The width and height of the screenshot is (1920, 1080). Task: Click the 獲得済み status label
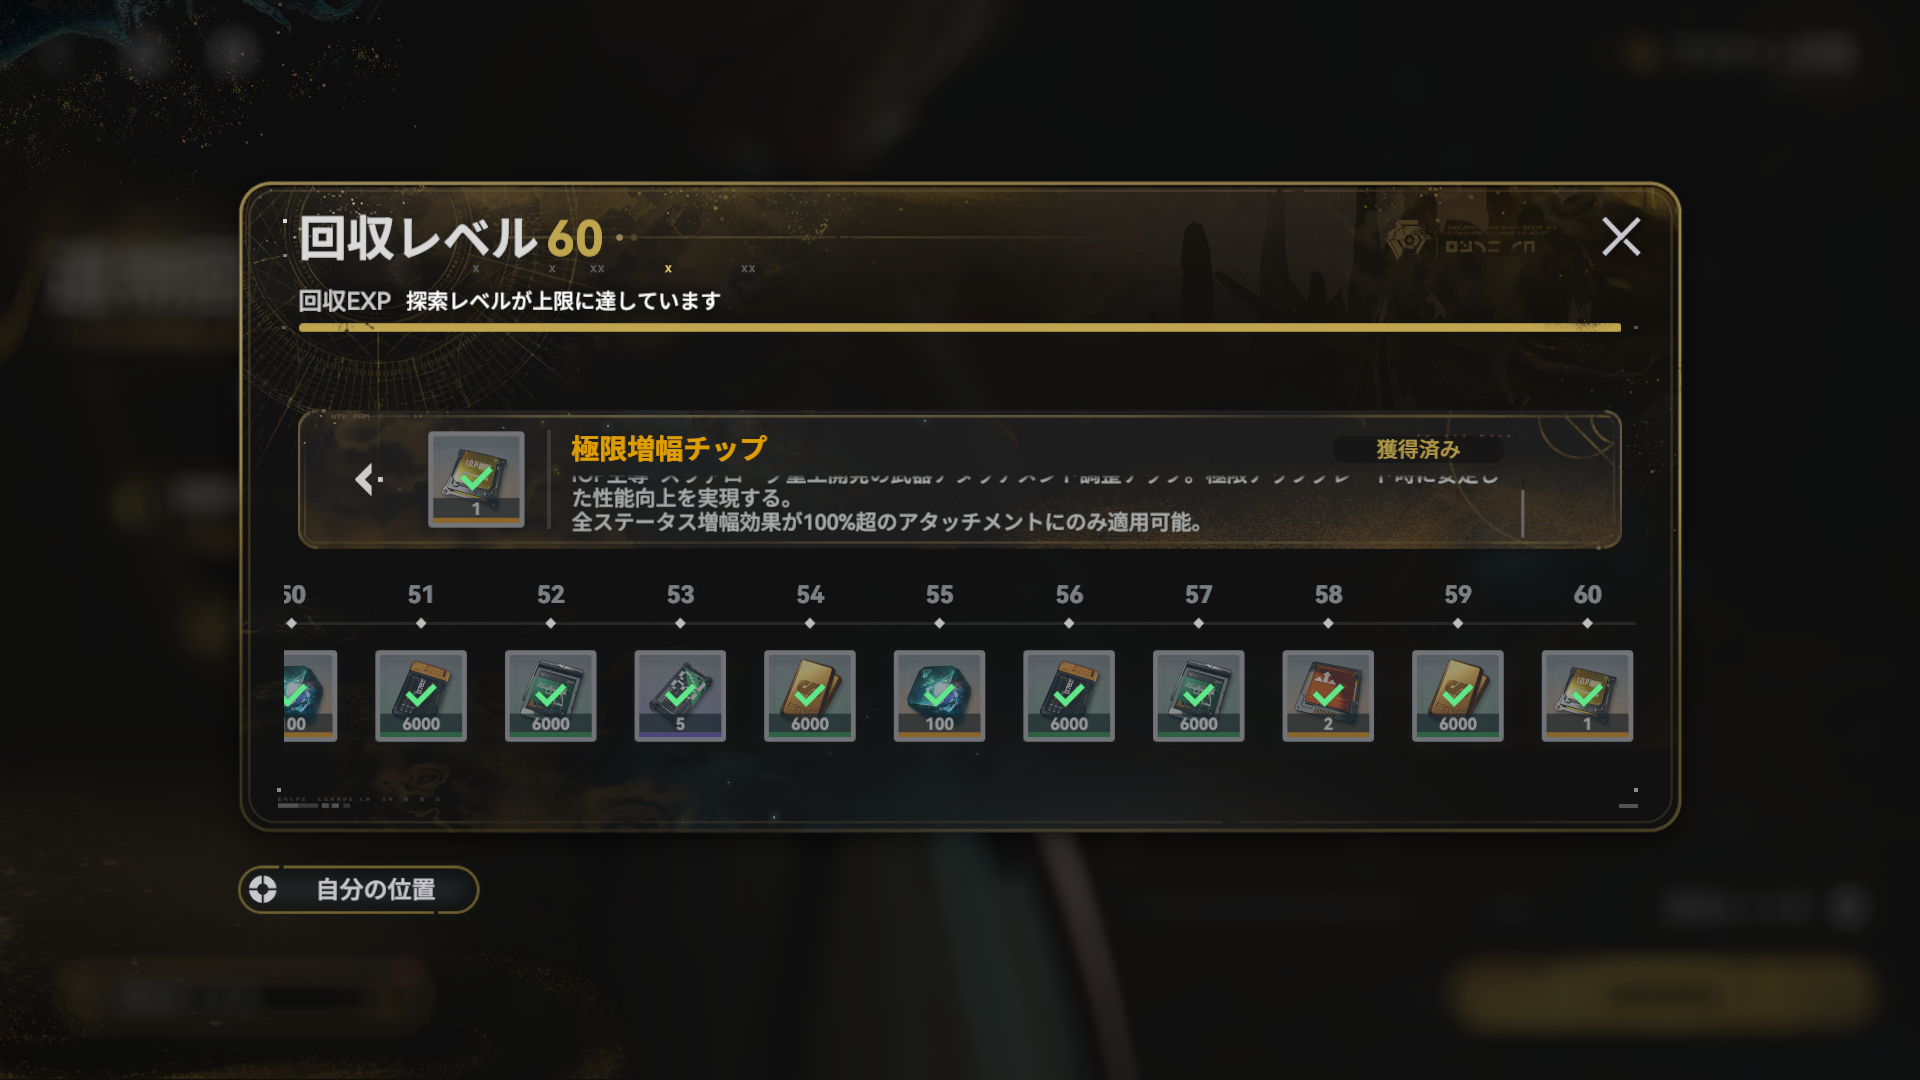(x=1418, y=449)
